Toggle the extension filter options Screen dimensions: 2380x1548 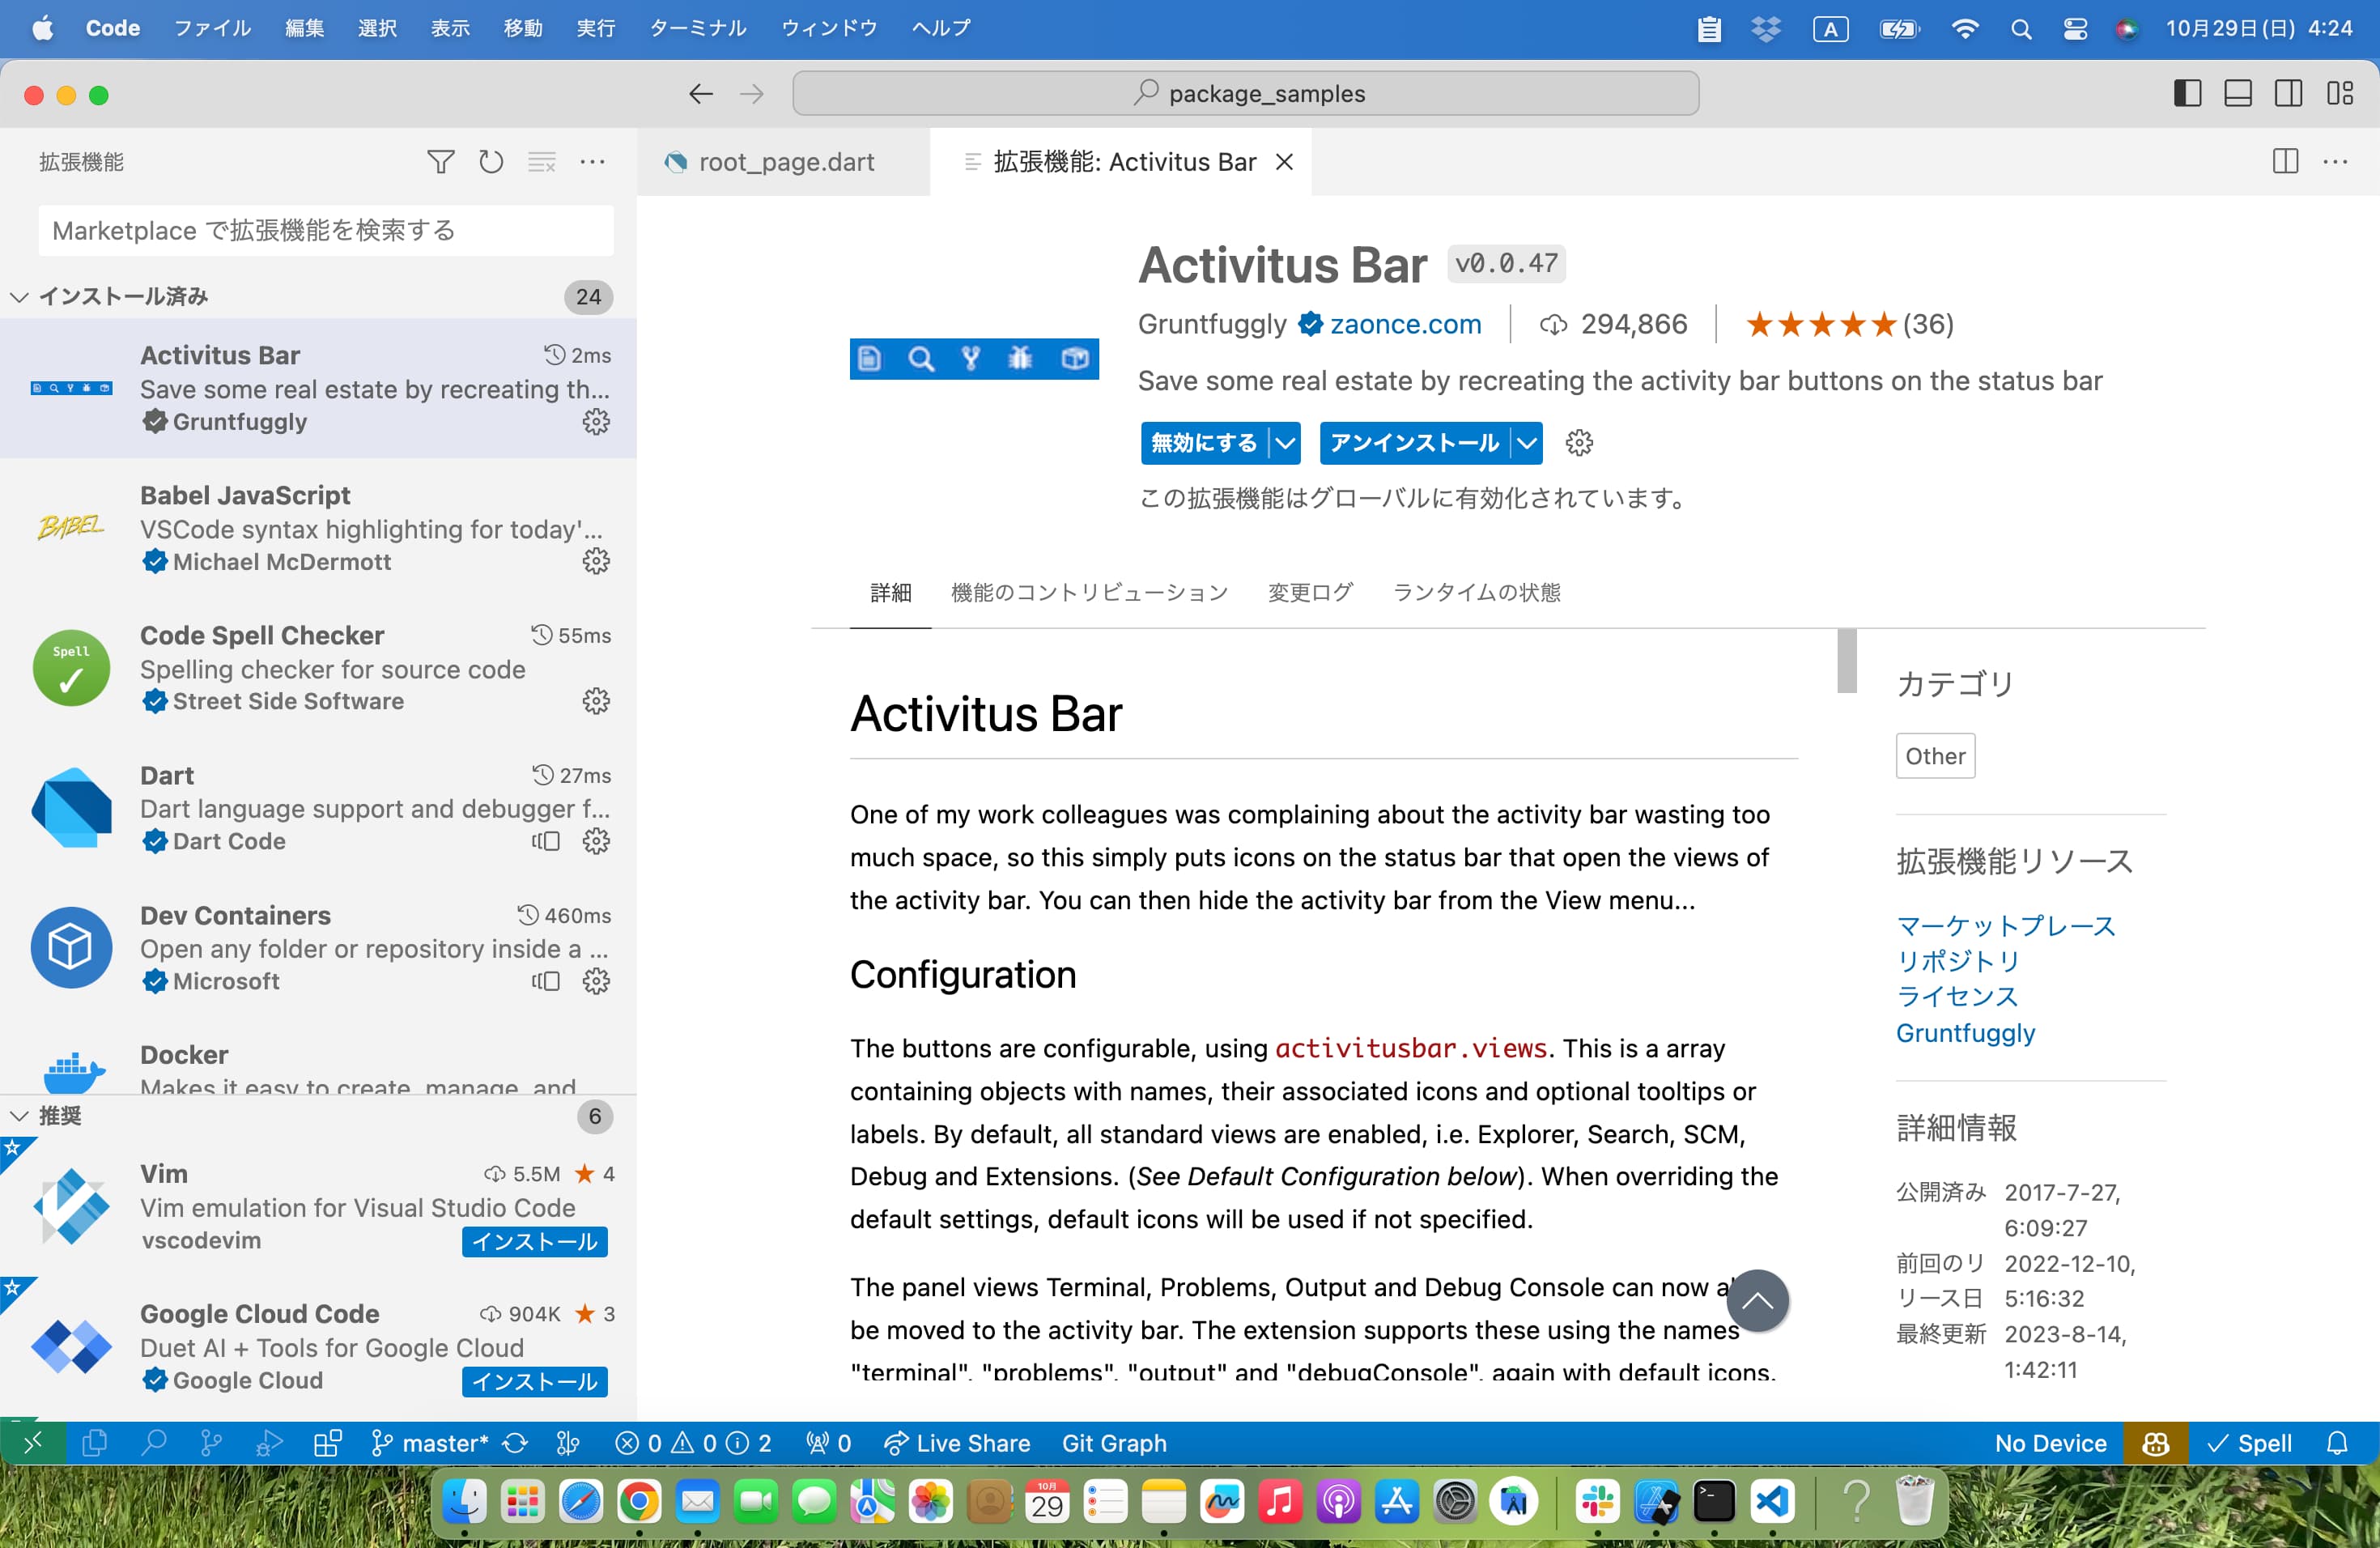(x=439, y=163)
